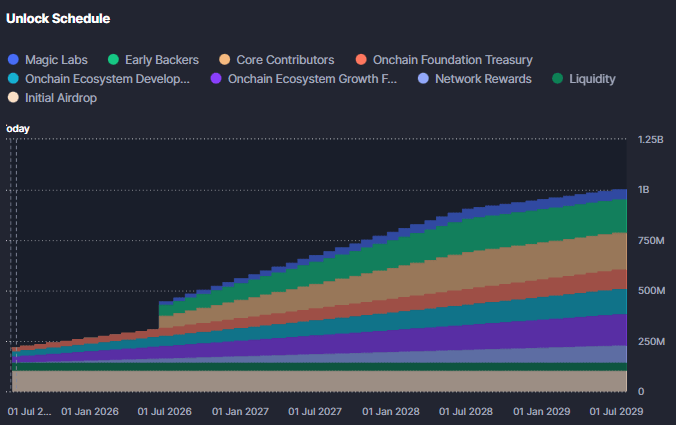
Task: Hide the Network Rewards series
Action: coord(483,79)
